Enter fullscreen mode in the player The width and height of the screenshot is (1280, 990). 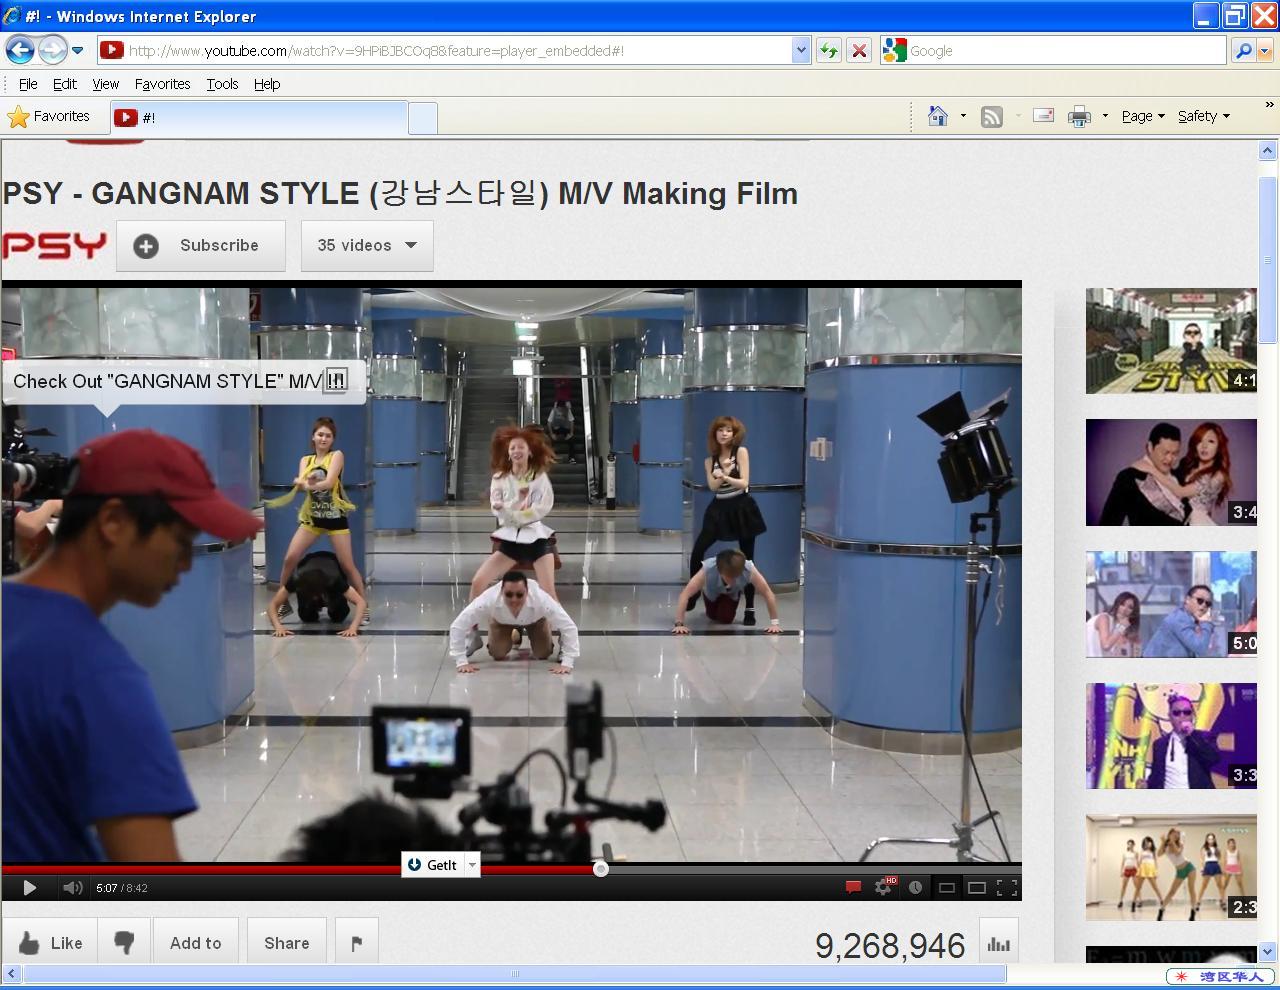pos(1007,887)
